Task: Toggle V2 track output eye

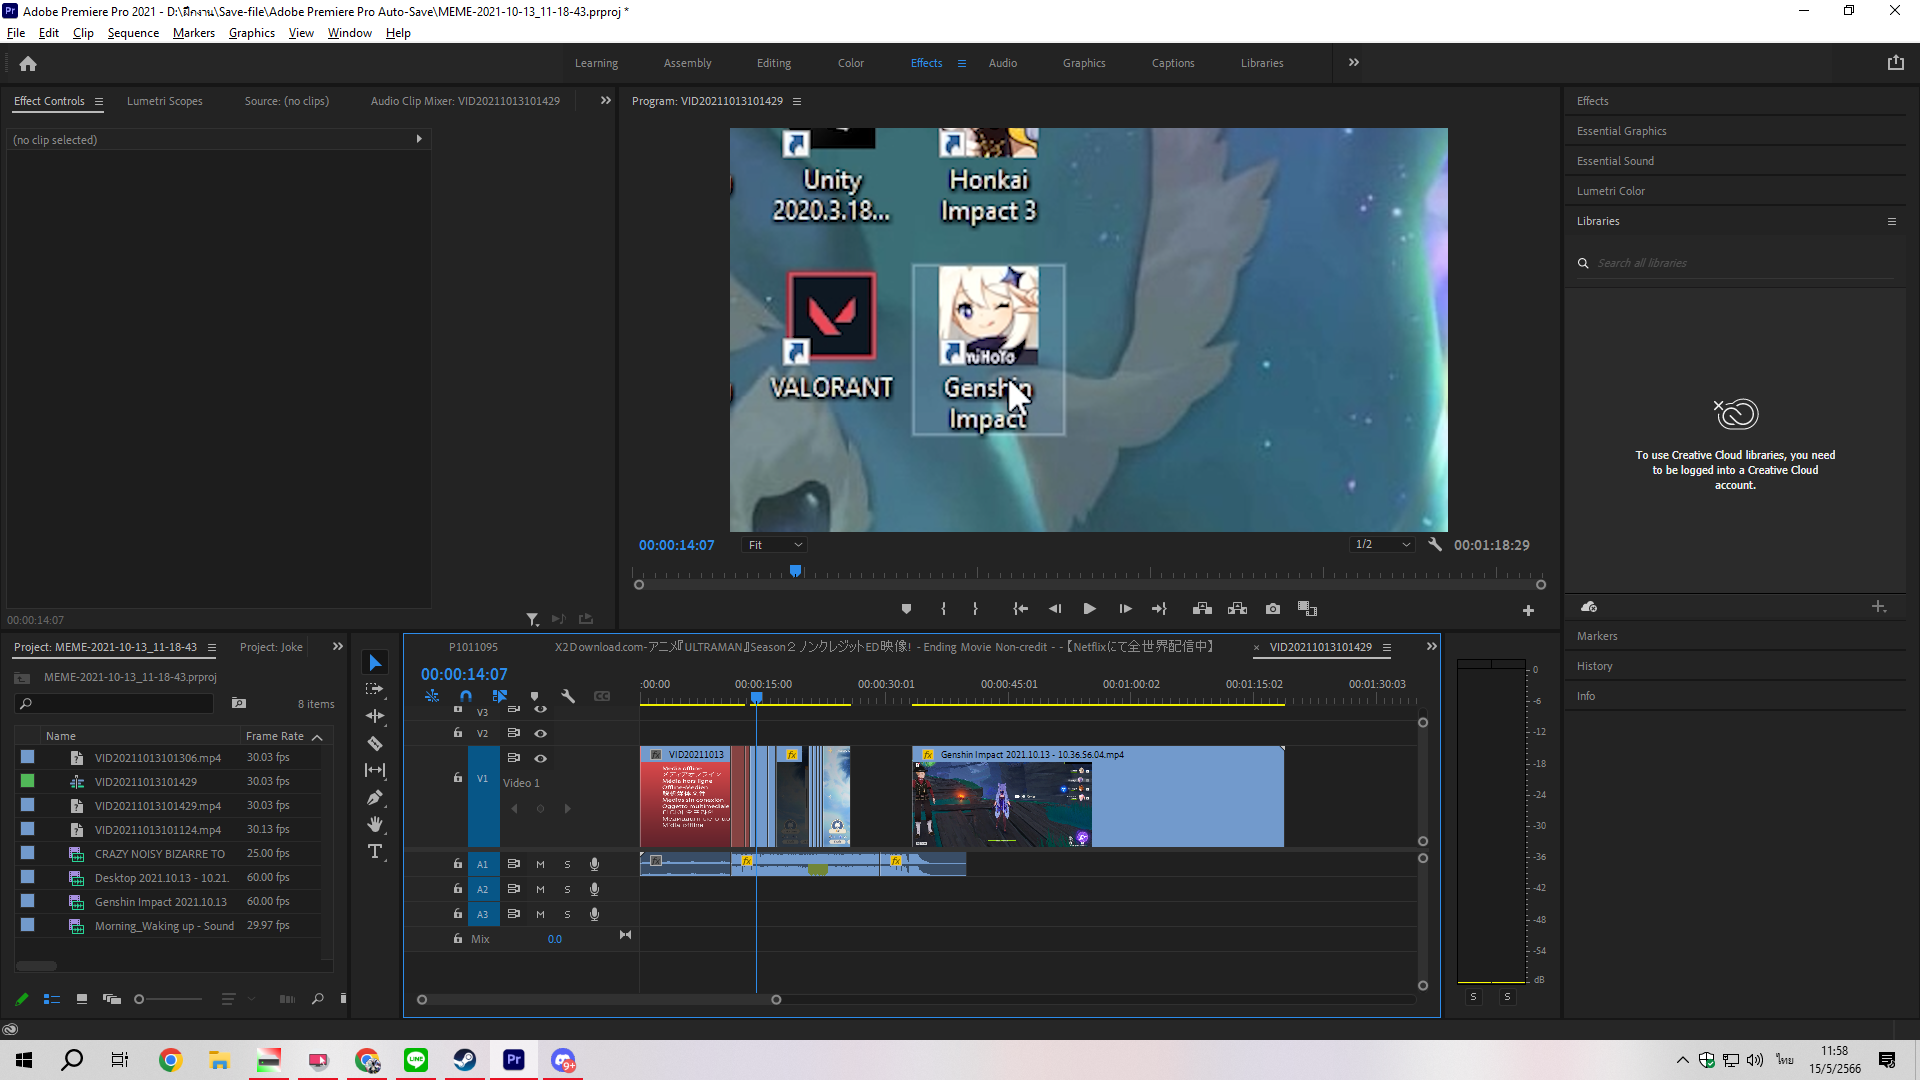Action: 540,733
